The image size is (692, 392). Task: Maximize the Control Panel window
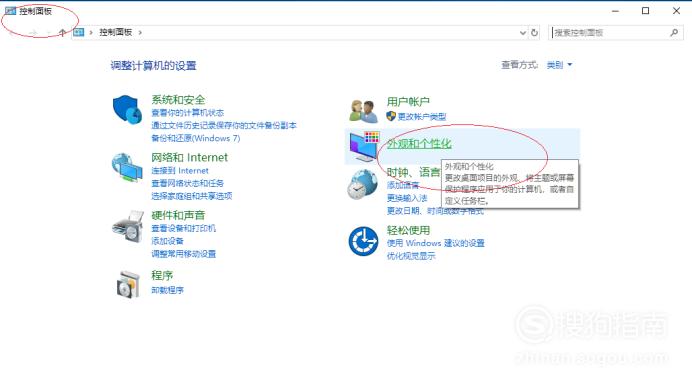[x=645, y=11]
